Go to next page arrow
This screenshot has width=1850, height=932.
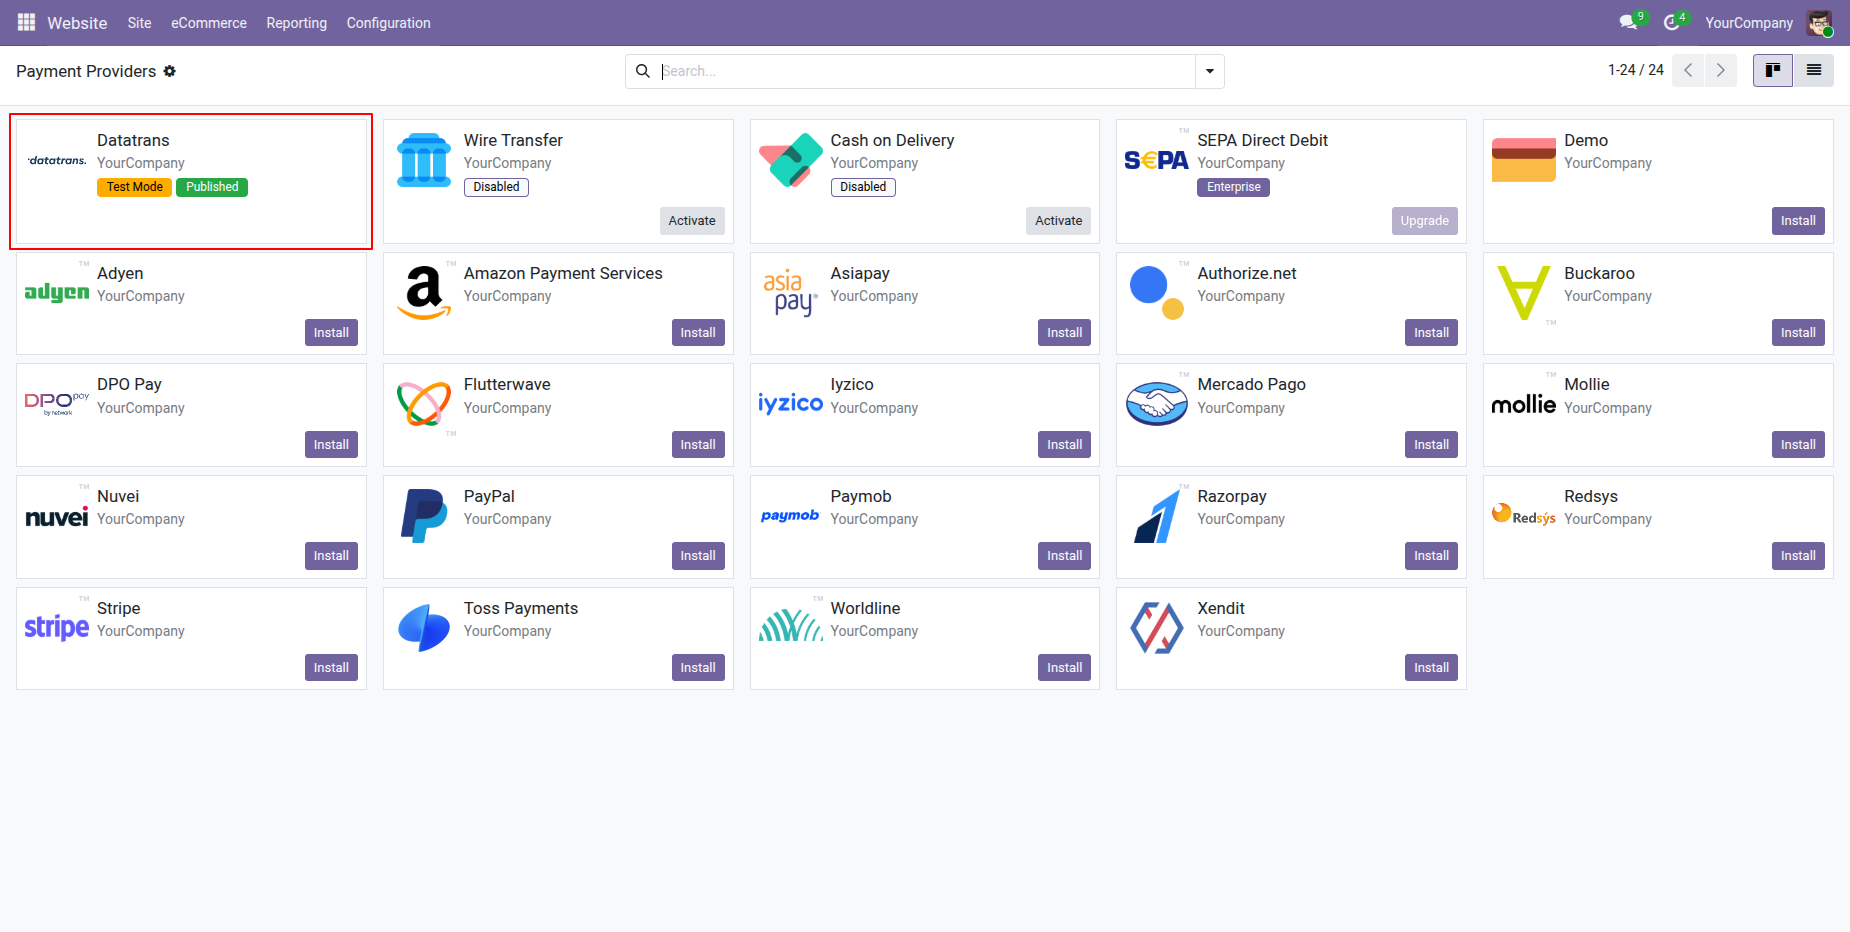[1721, 70]
